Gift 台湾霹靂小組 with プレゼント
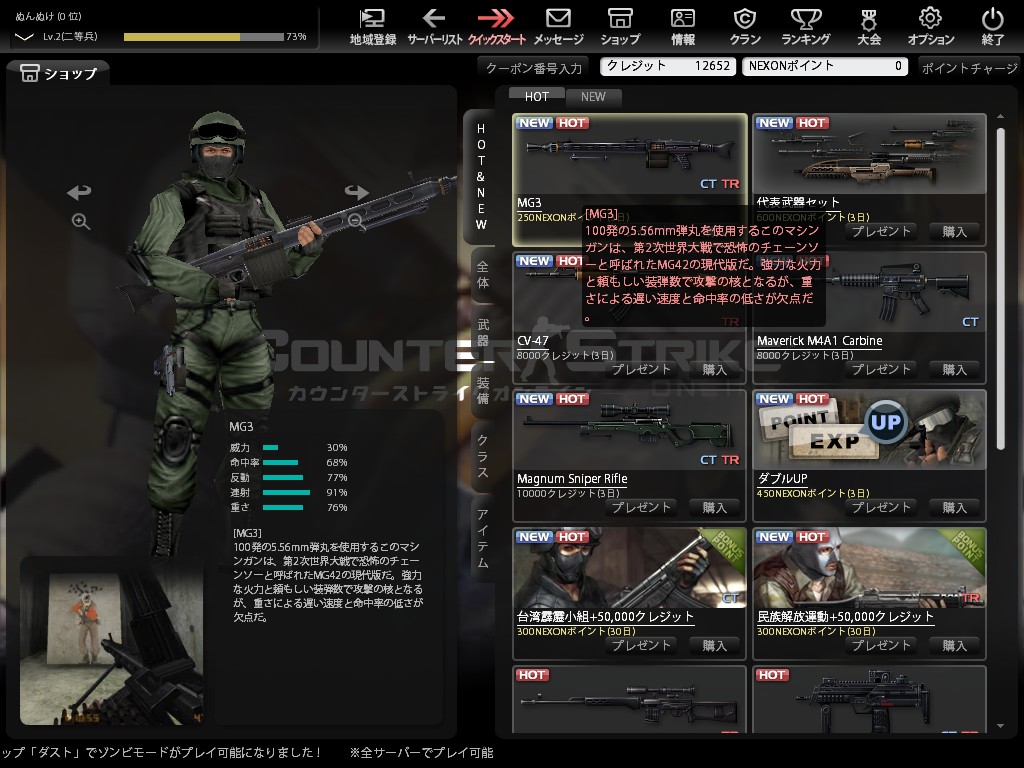 click(x=641, y=645)
